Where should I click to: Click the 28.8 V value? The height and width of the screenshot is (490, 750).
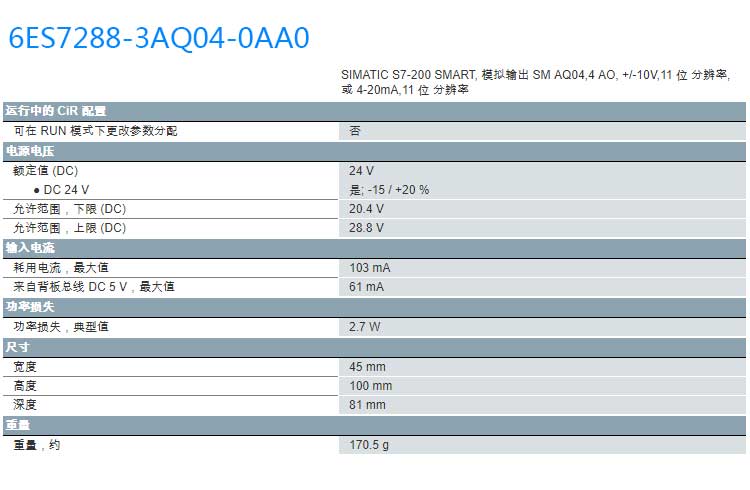[x=366, y=228]
